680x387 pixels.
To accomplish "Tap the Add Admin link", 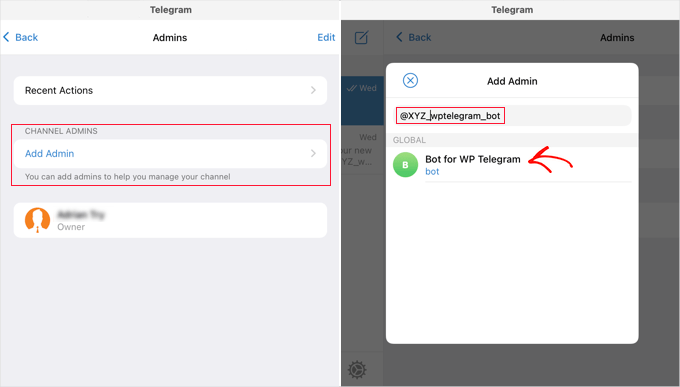I will pyautogui.click(x=49, y=154).
